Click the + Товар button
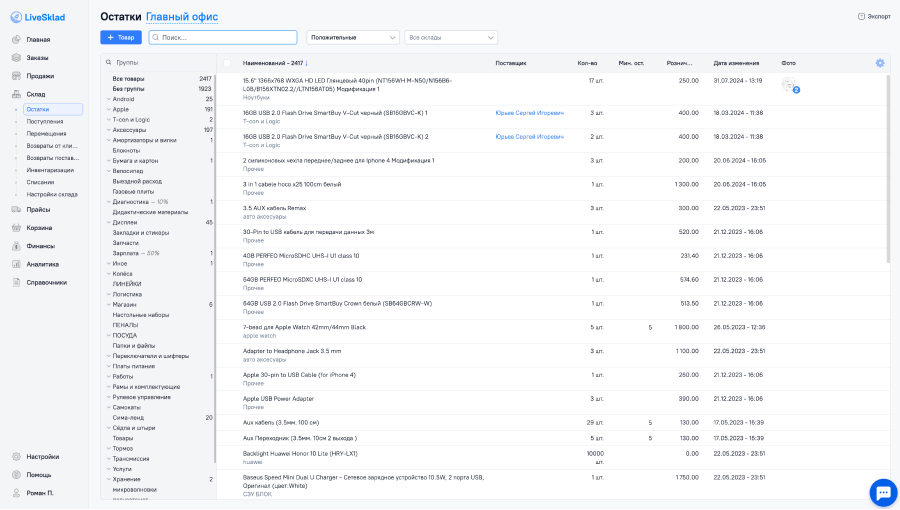Viewport: 900px width, 510px height. (121, 37)
